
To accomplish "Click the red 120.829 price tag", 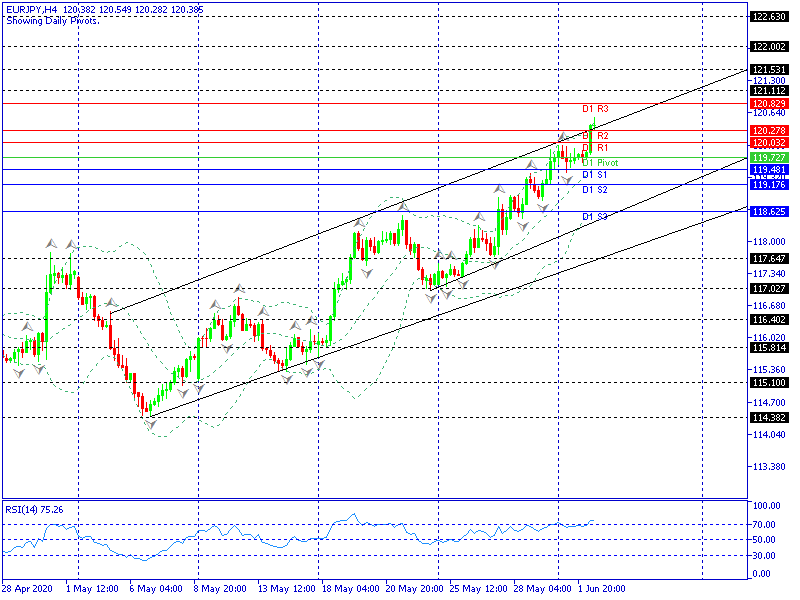I will coord(768,104).
